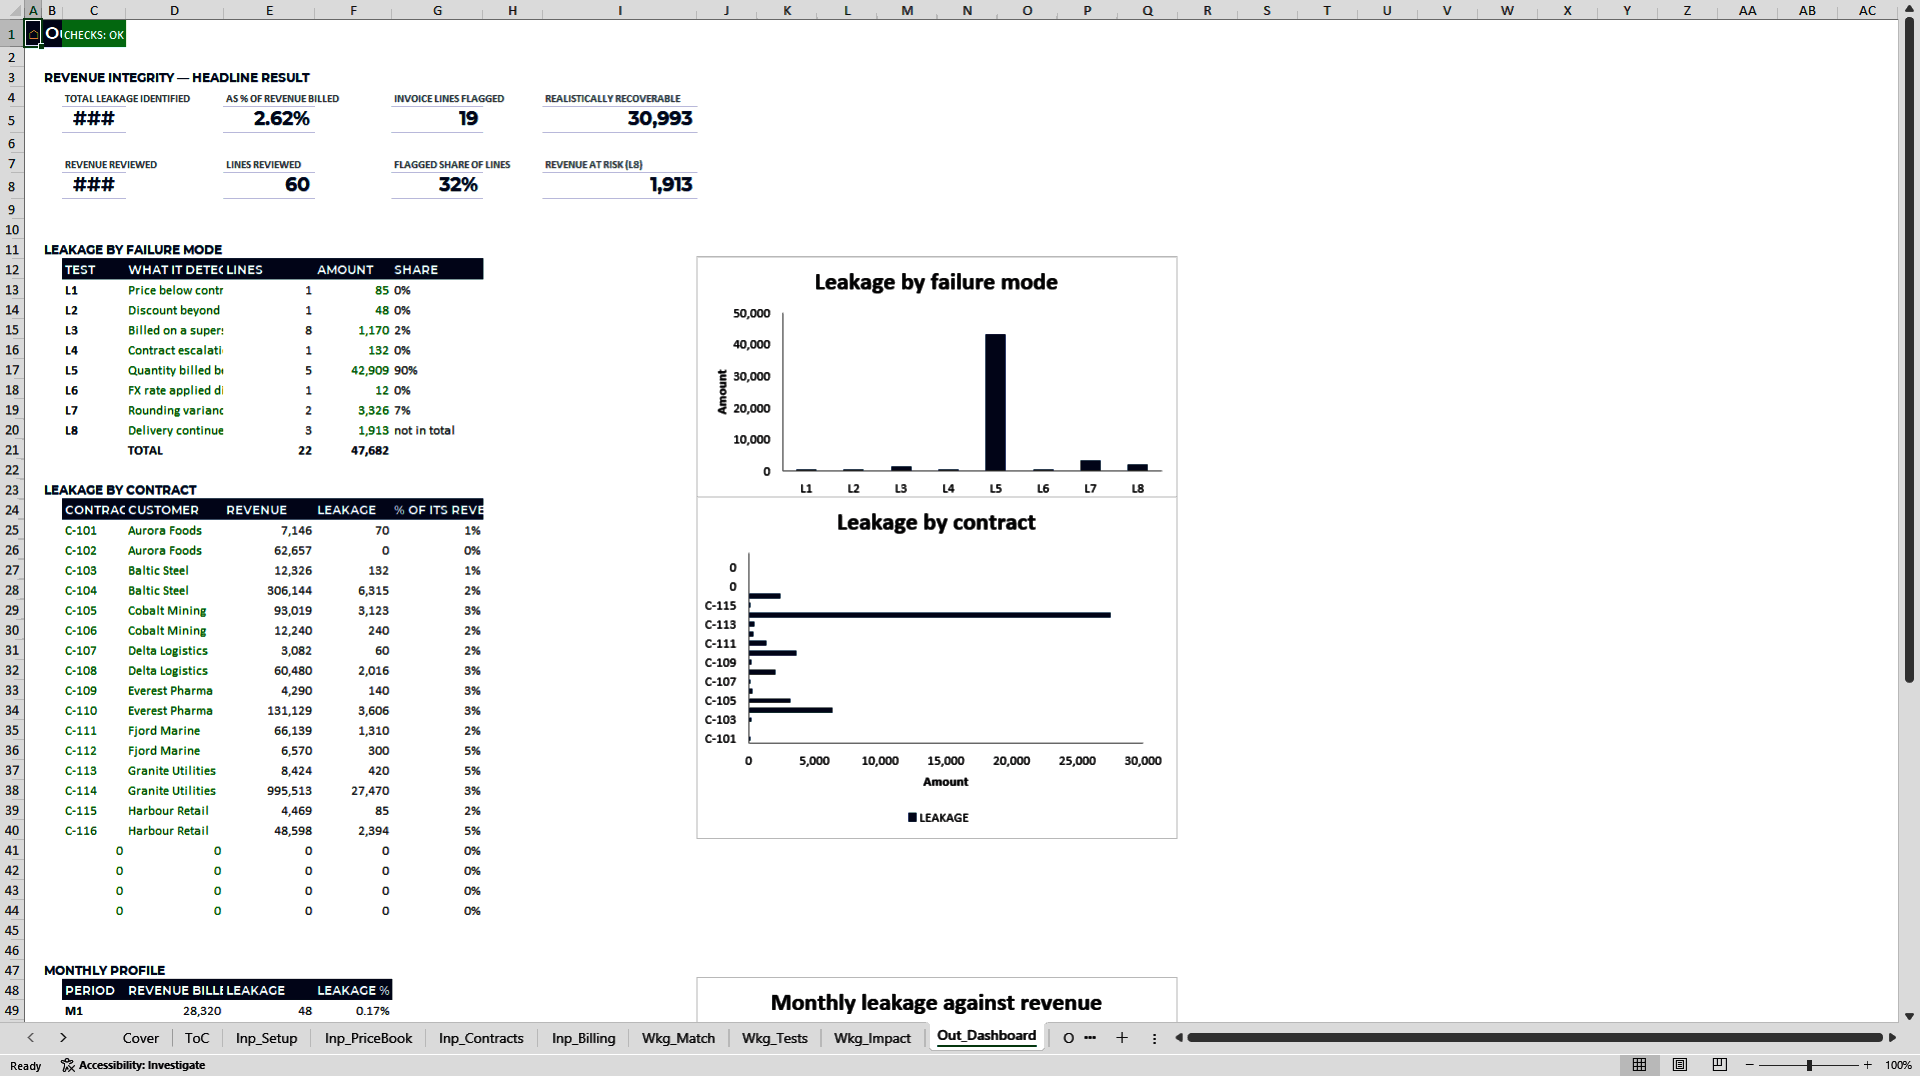Click the home icon in cell A1
Screen dimensions: 1920x1076
33,34
